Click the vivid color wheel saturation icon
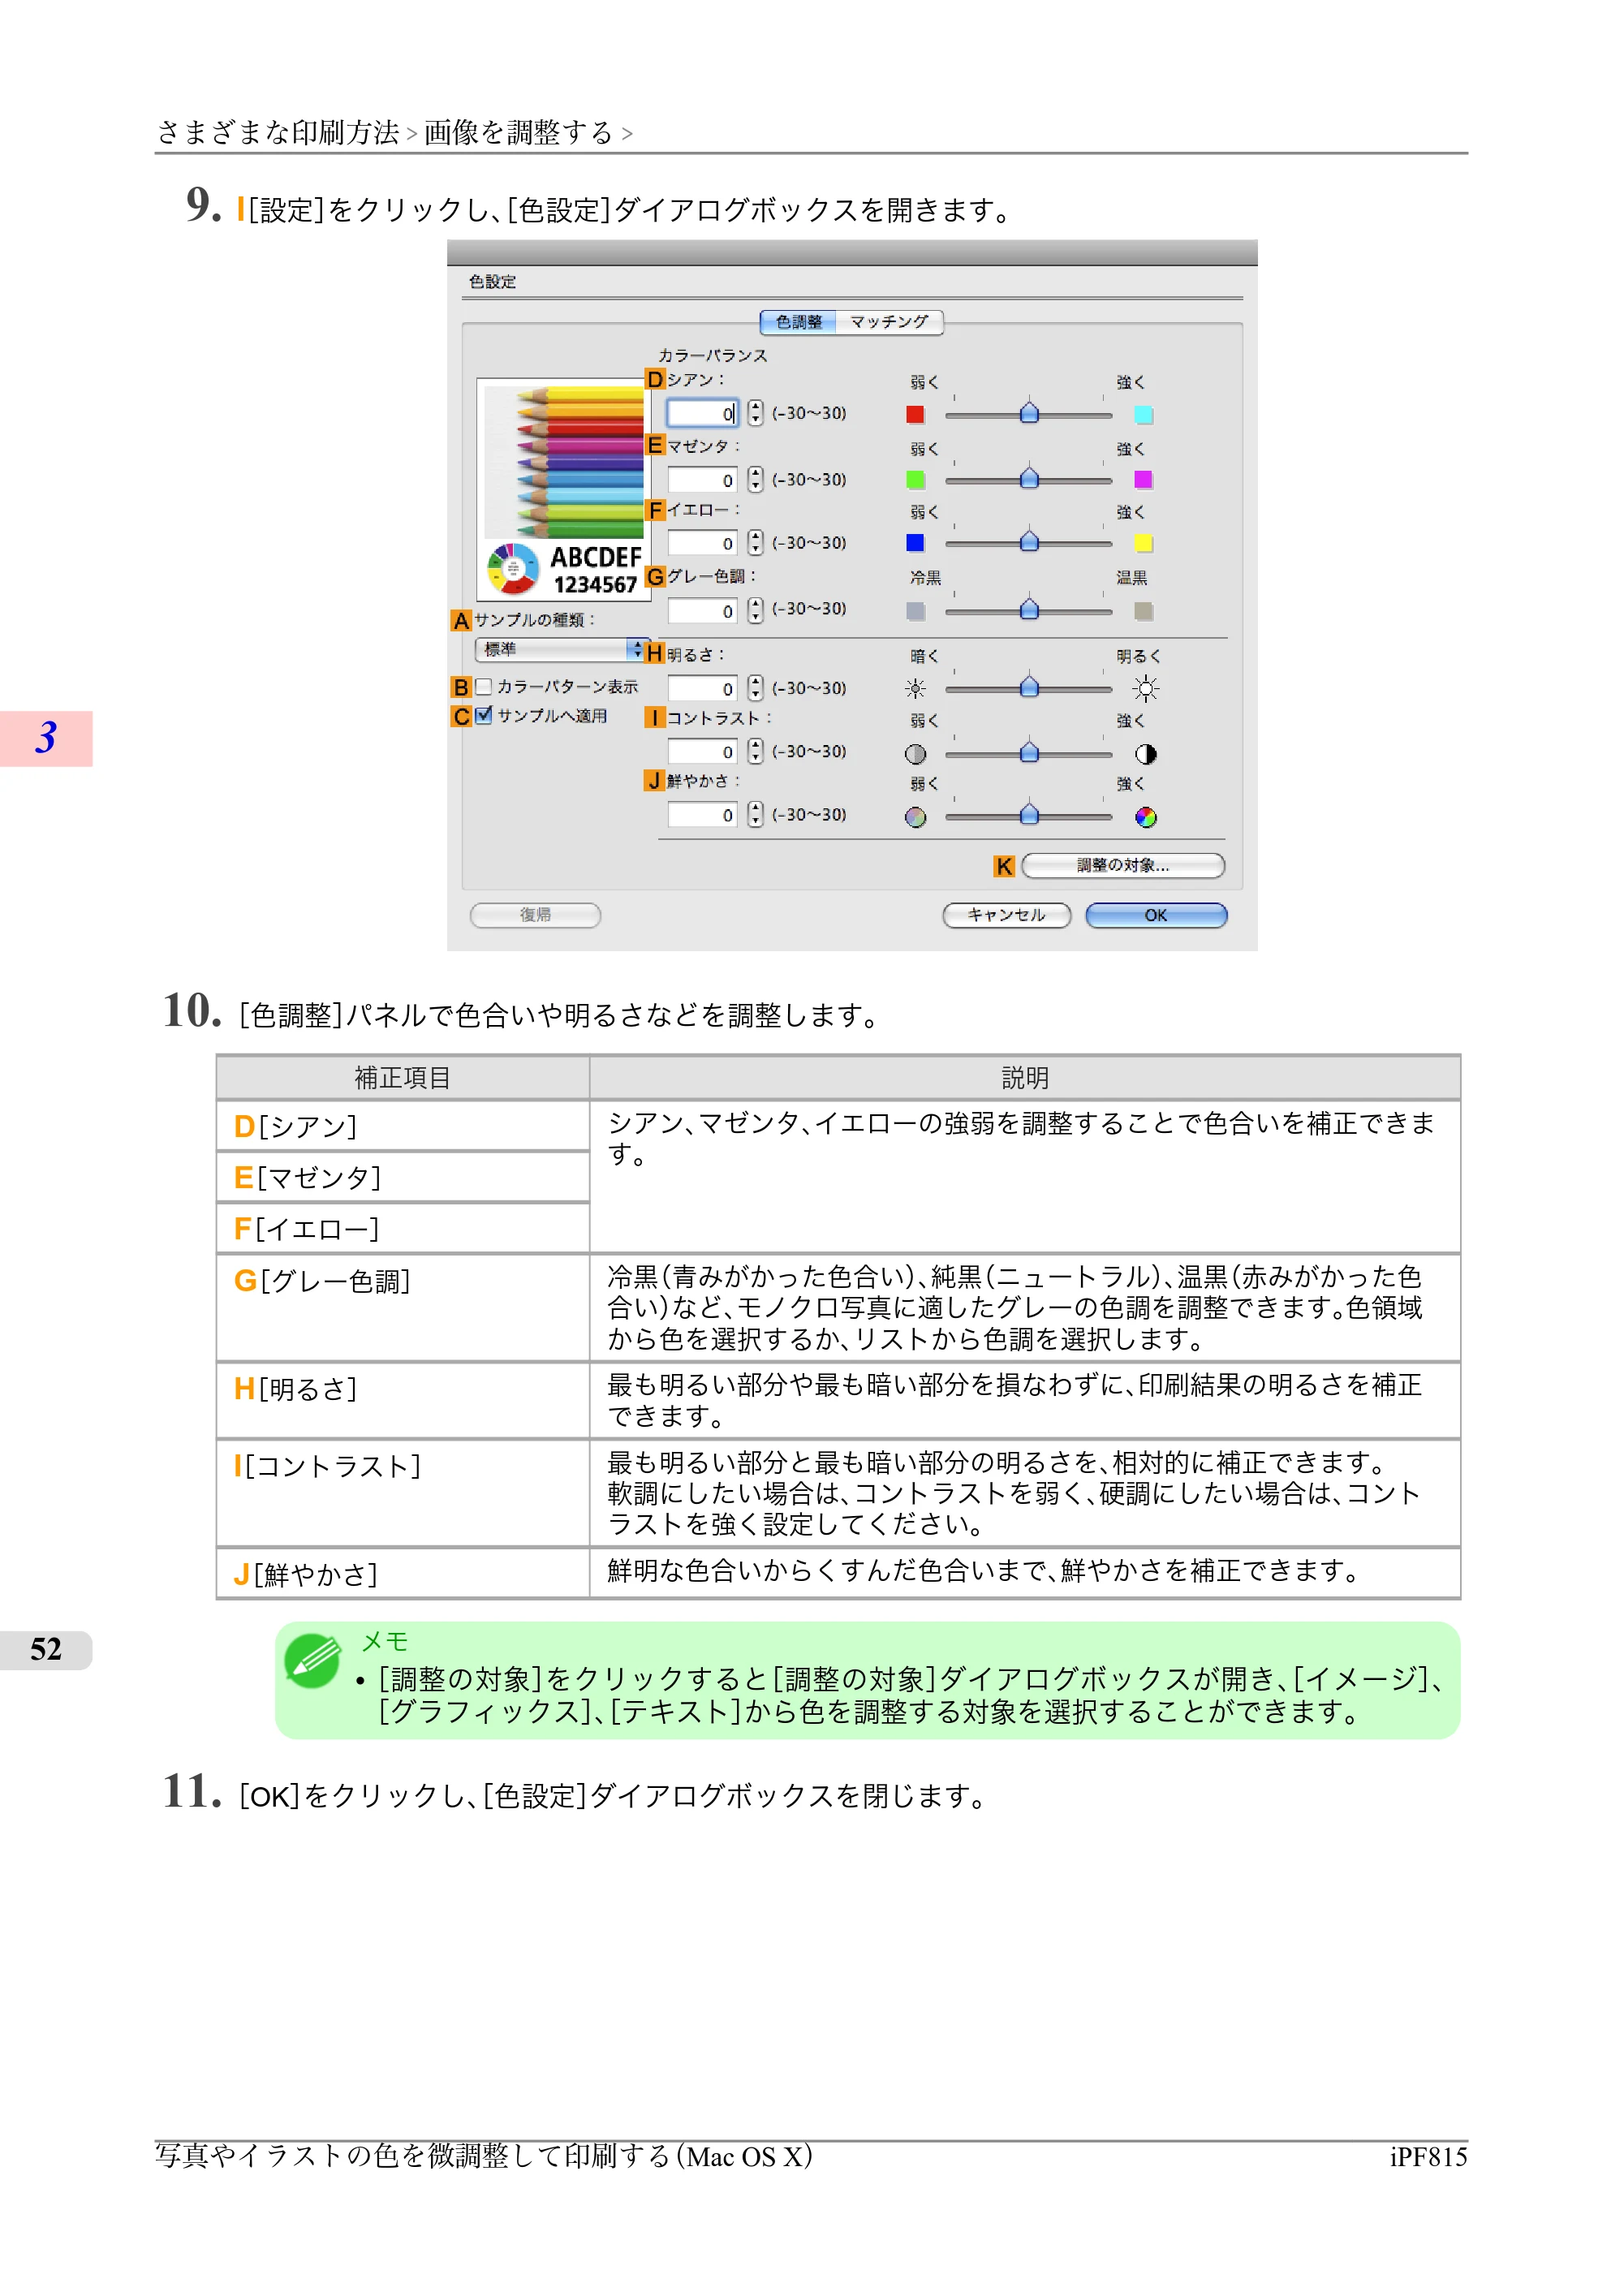Viewport: 1624px width, 2296px height. (1145, 818)
